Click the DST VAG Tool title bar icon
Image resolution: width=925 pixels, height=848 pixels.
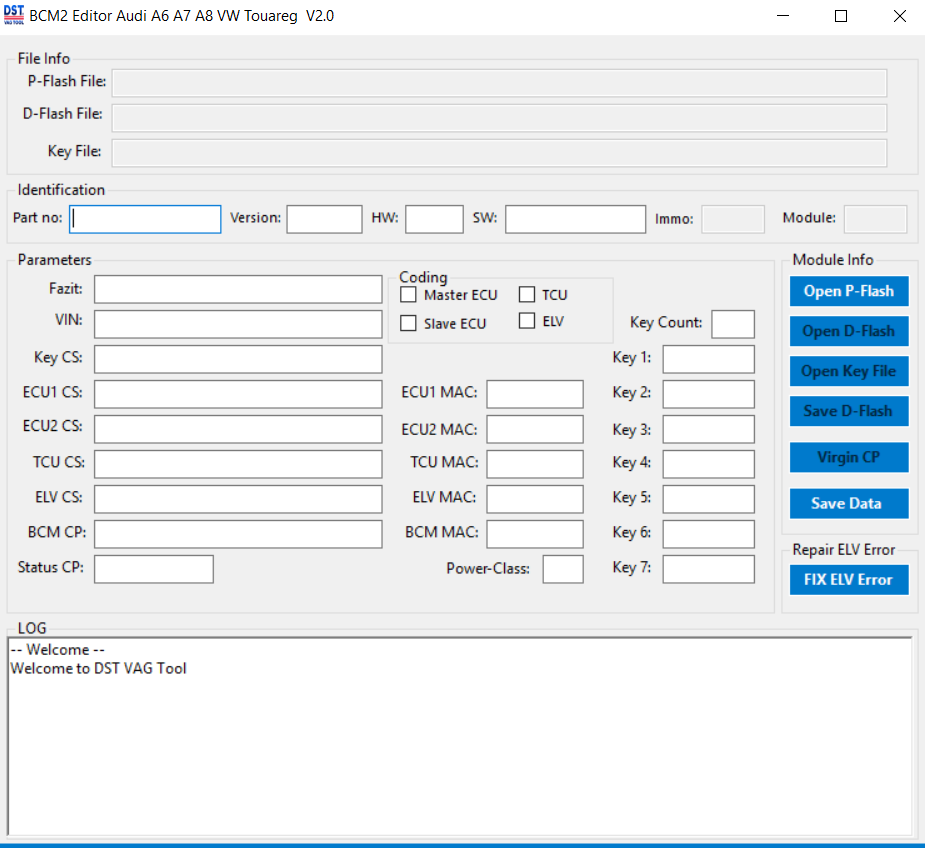click(x=14, y=15)
